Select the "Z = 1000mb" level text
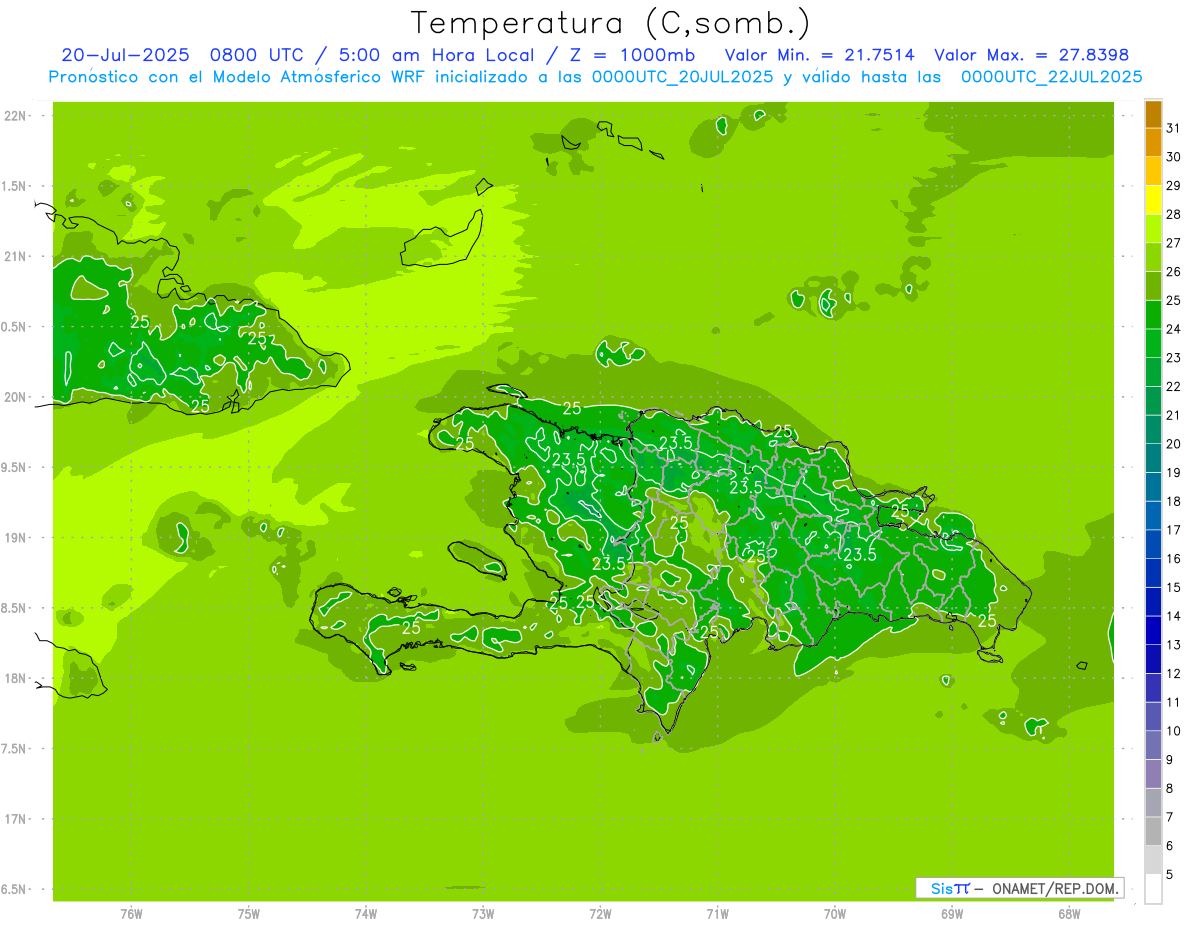This screenshot has height=927, width=1200. (634, 55)
